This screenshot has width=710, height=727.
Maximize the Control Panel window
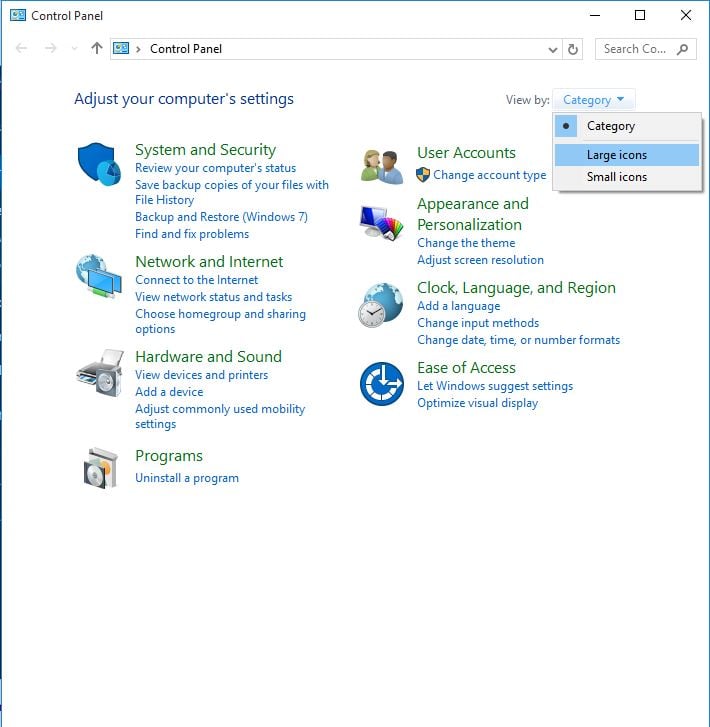point(640,15)
